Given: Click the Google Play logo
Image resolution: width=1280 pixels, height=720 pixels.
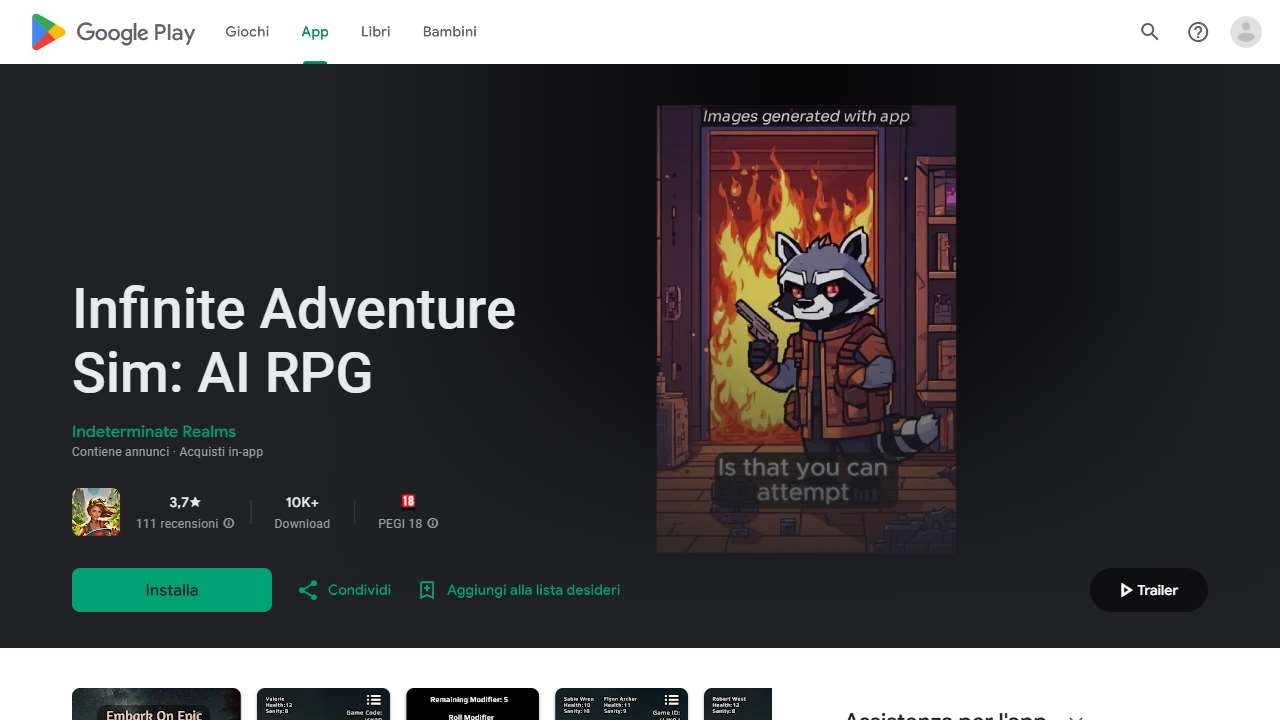Looking at the screenshot, I should [112, 32].
